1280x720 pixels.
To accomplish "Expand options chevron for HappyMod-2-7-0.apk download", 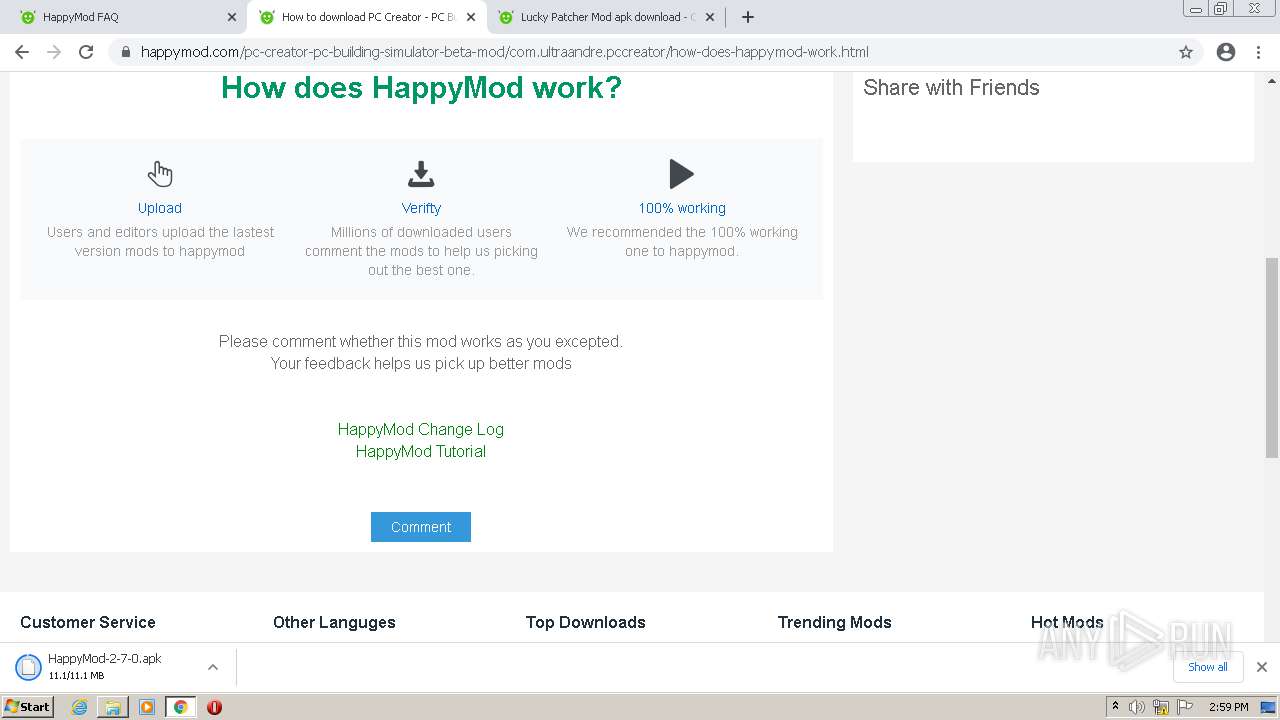I will 212,667.
